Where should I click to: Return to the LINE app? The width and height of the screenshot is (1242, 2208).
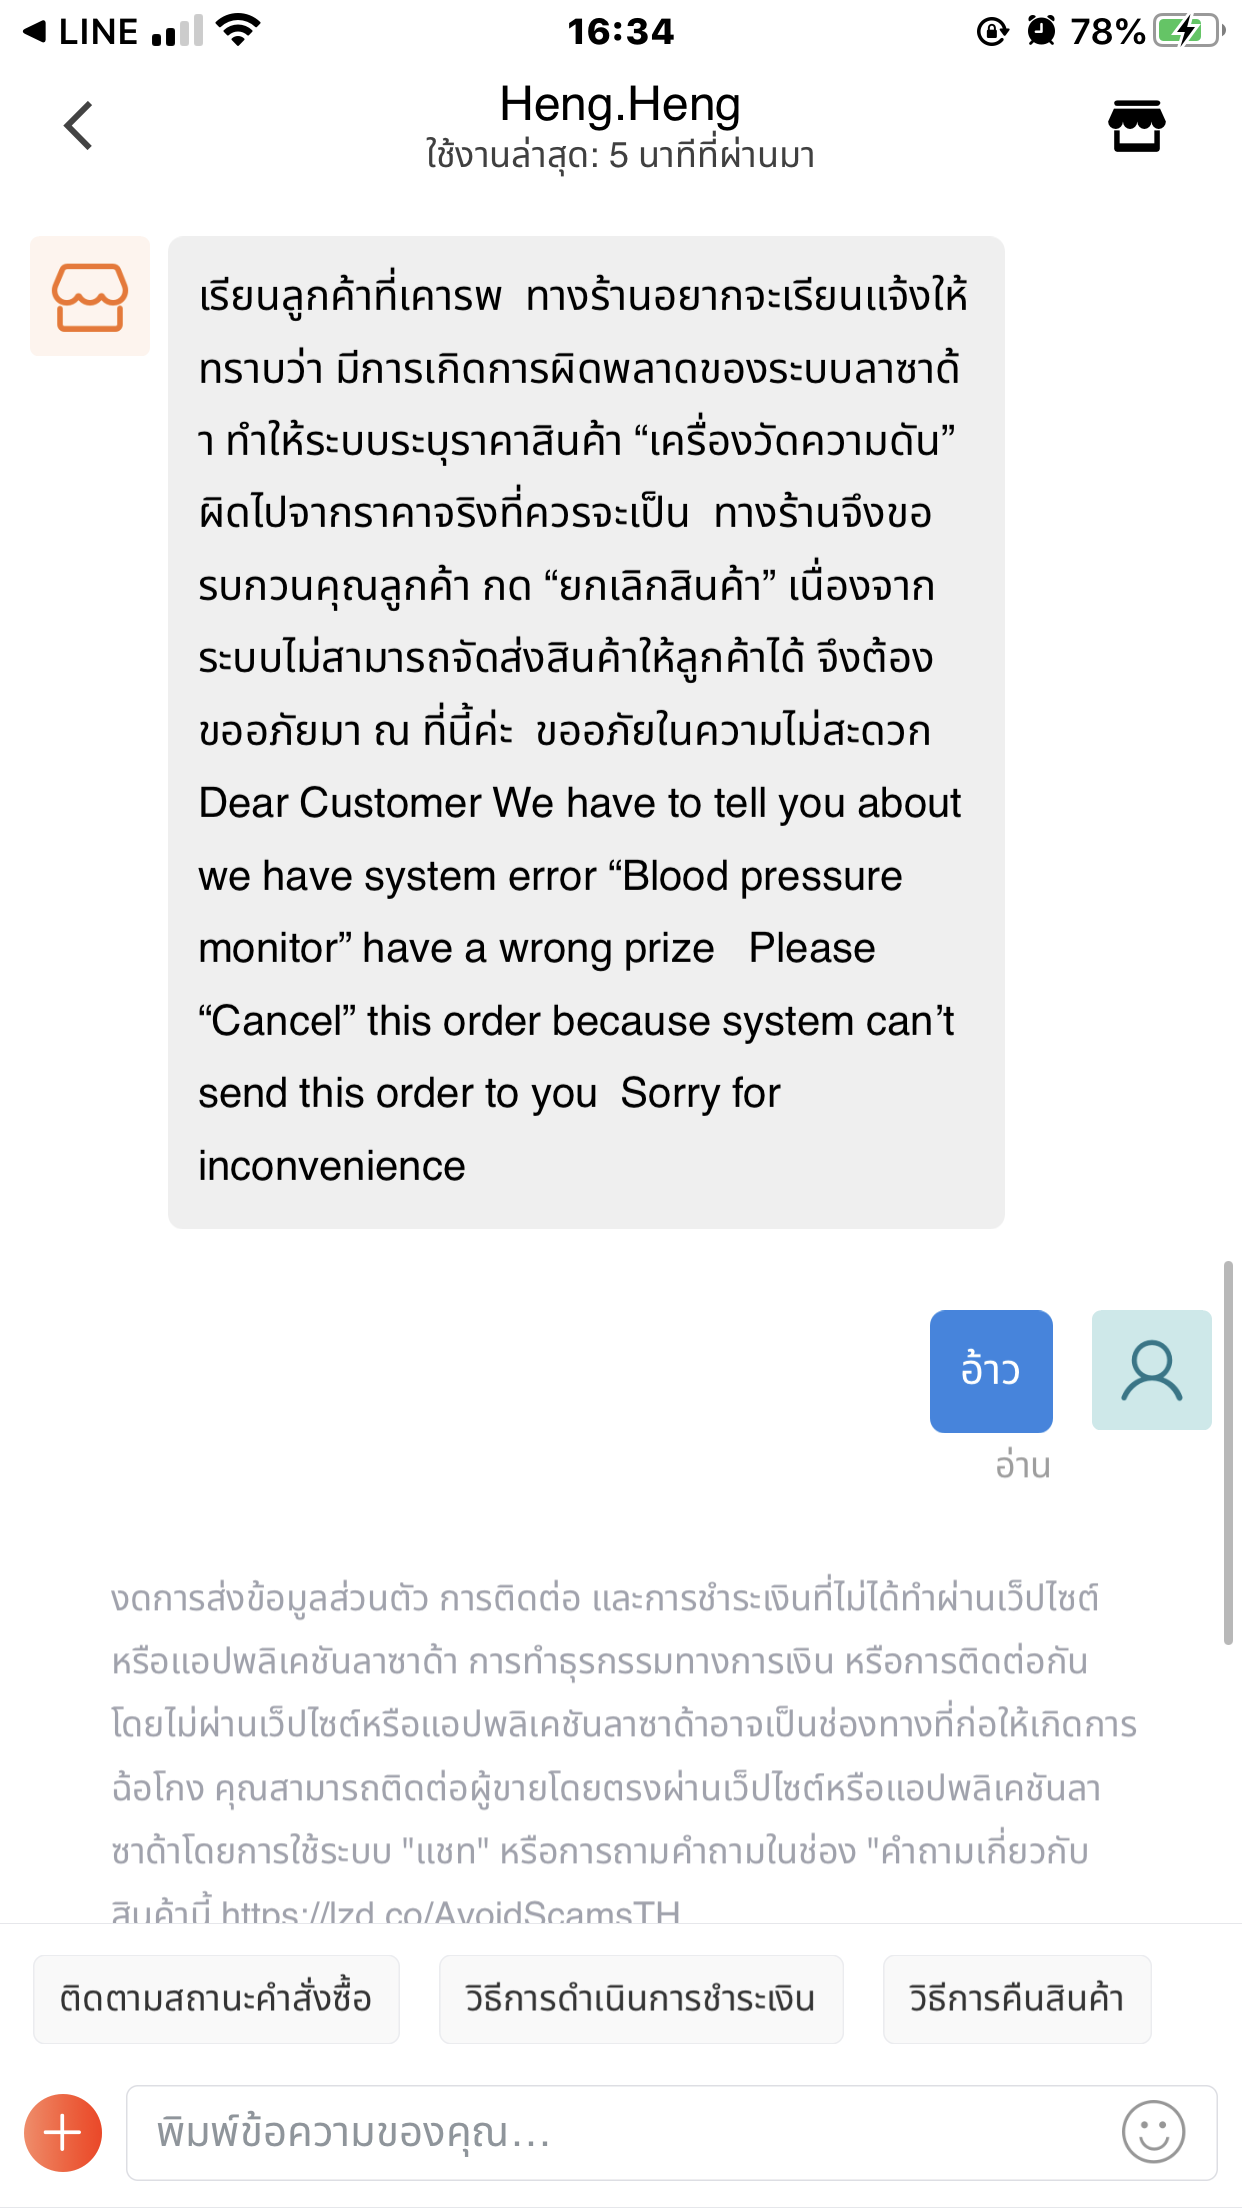pyautogui.click(x=80, y=32)
